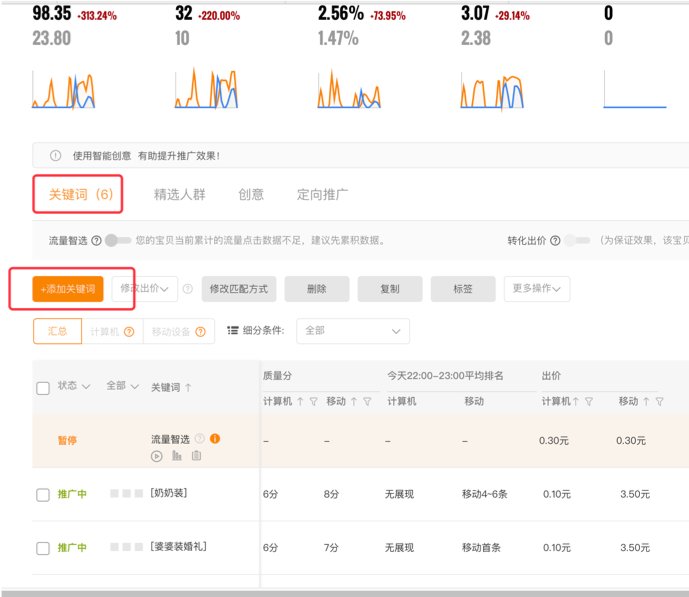Click the 0.10元 computer bid for [婆婆装婚礼]
This screenshot has height=597, width=689.
557,547
